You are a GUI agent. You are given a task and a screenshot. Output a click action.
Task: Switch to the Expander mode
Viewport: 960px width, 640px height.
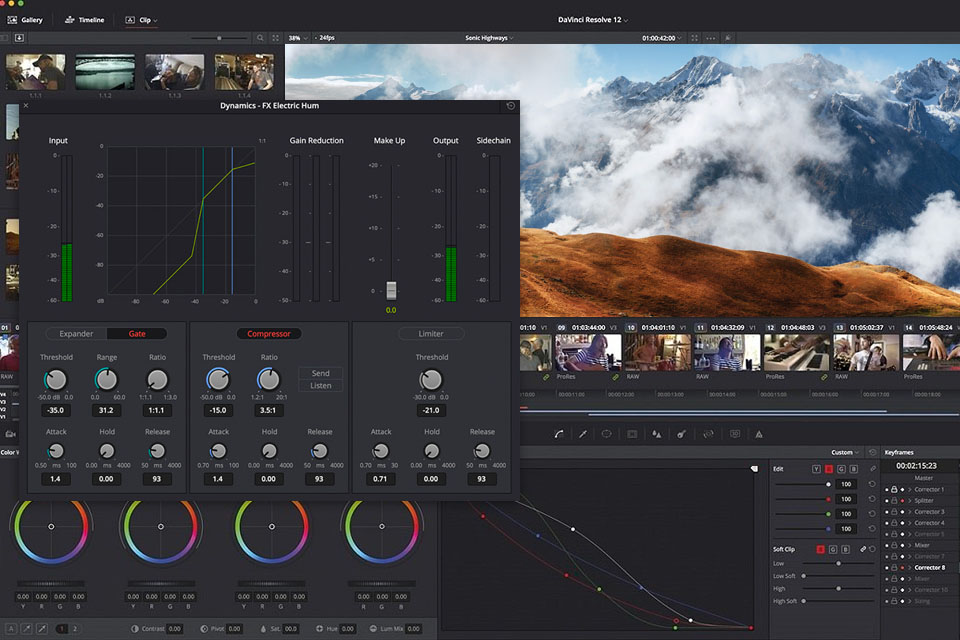coord(76,334)
